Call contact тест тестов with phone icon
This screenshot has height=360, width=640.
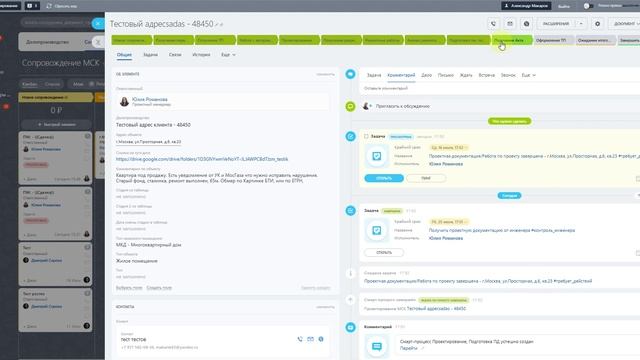[300, 339]
